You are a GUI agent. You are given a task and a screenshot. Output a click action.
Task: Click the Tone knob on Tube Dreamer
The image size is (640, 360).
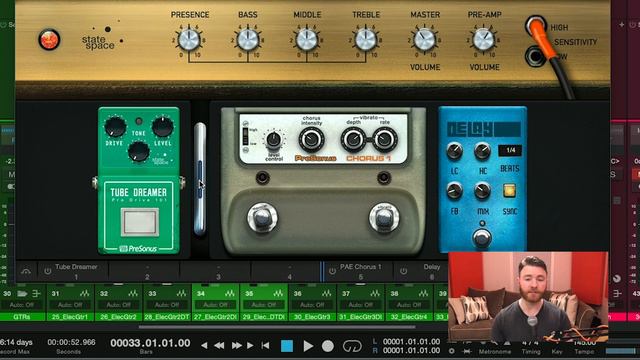click(139, 151)
